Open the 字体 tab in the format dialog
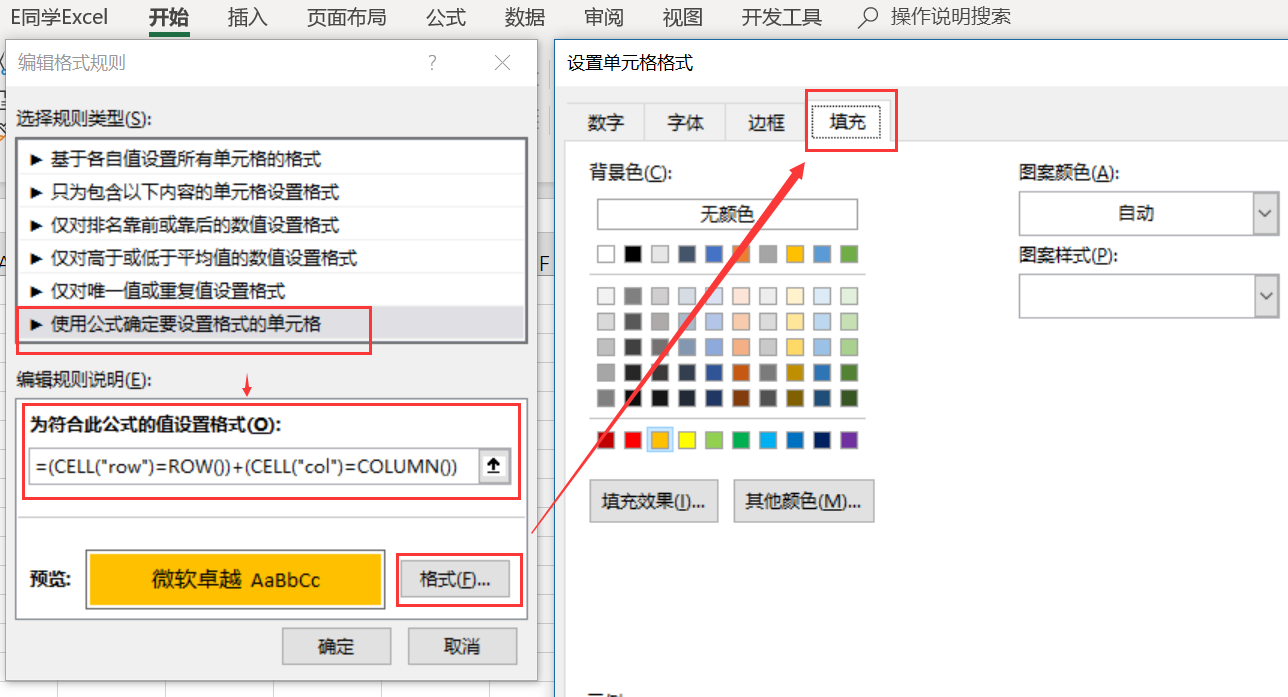 pos(684,122)
